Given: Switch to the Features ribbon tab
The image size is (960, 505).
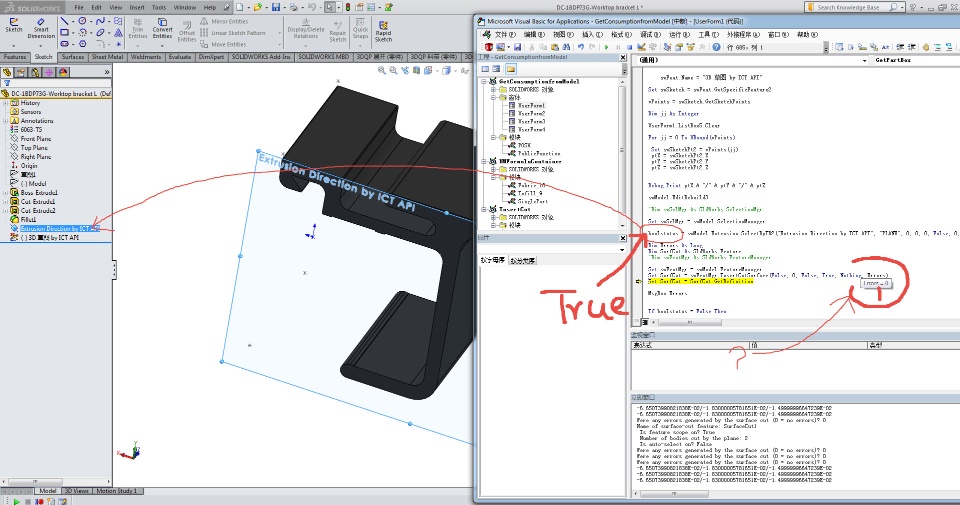Looking at the screenshot, I should click(x=15, y=57).
